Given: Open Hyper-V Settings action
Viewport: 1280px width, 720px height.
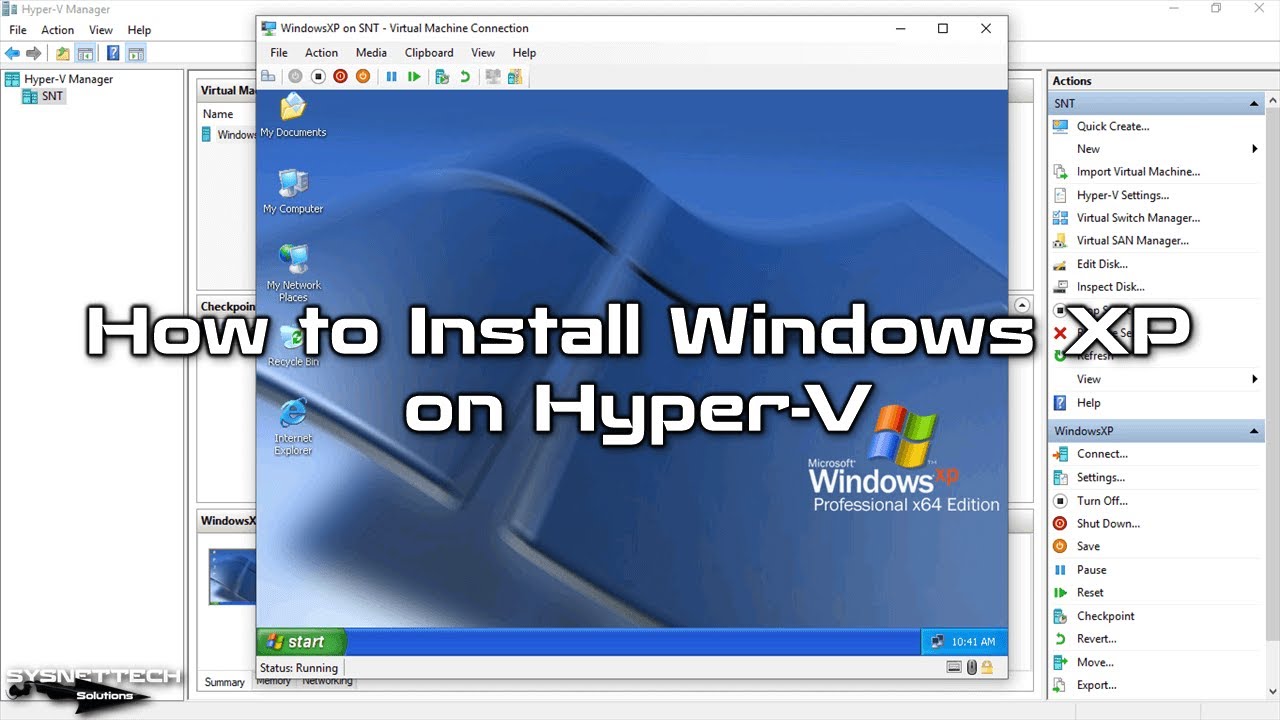Looking at the screenshot, I should click(1123, 195).
